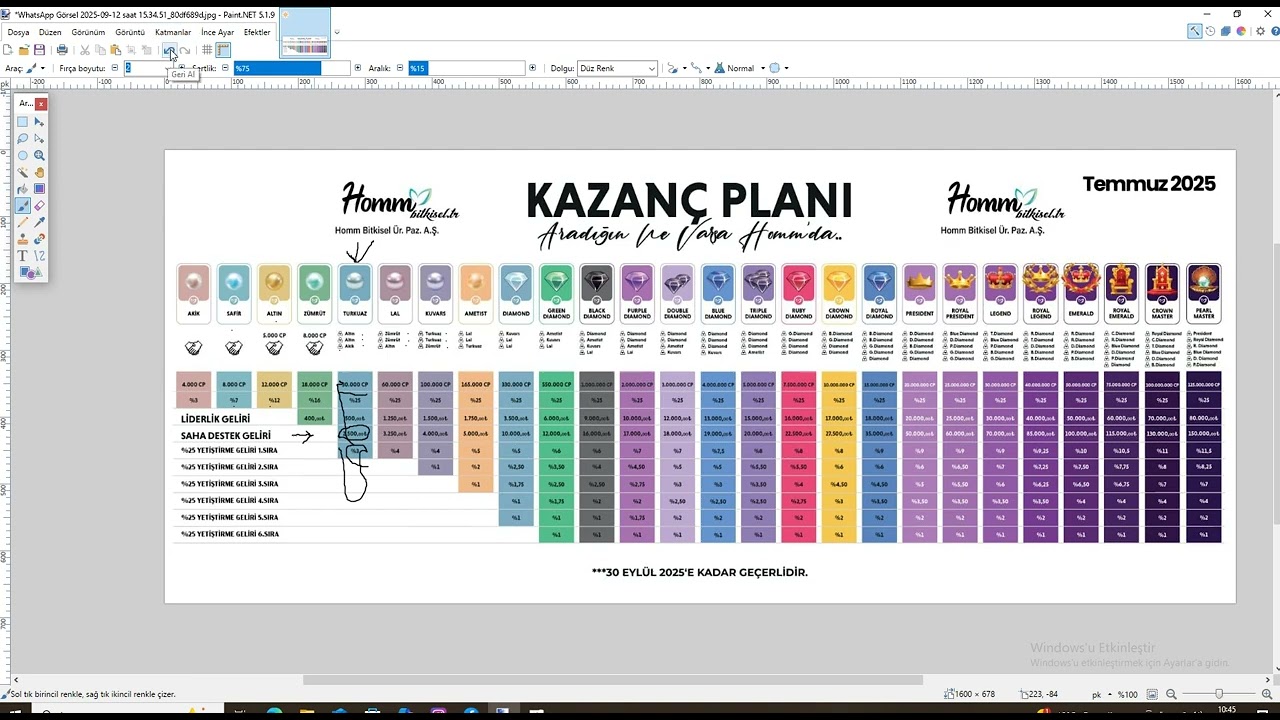Select the Rectangle Select tool

coord(22,122)
